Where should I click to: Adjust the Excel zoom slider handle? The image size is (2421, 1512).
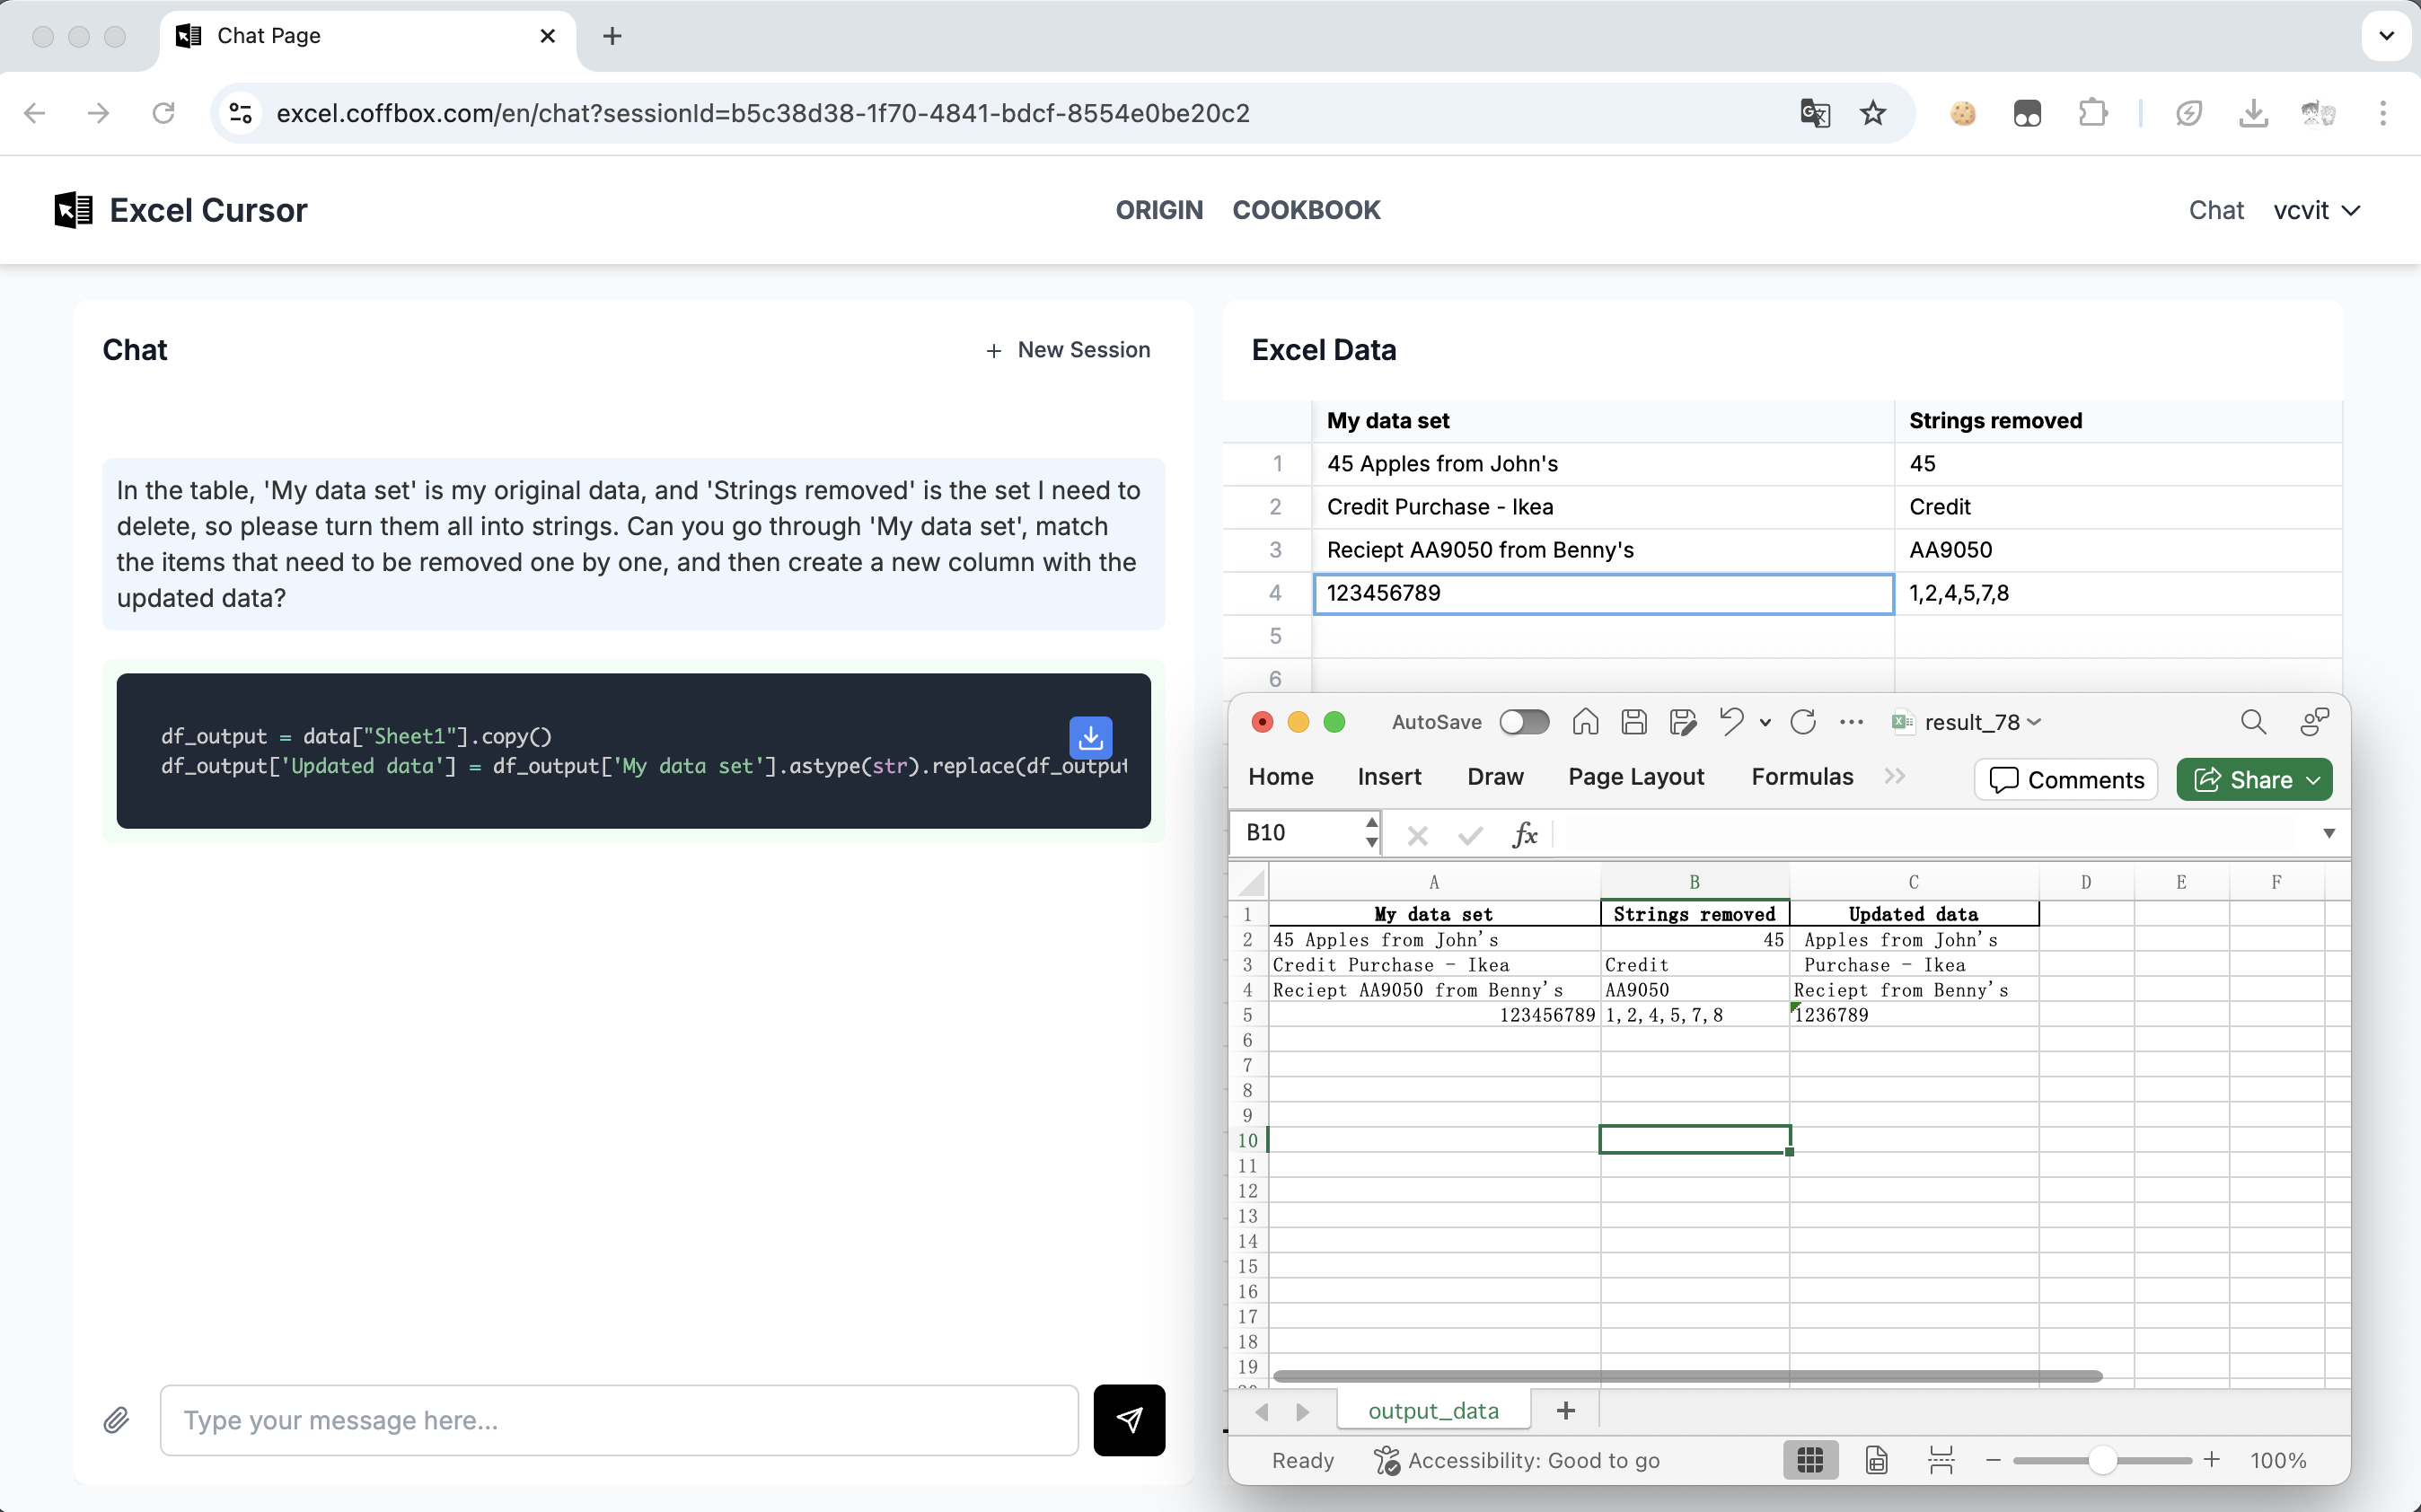(2102, 1460)
